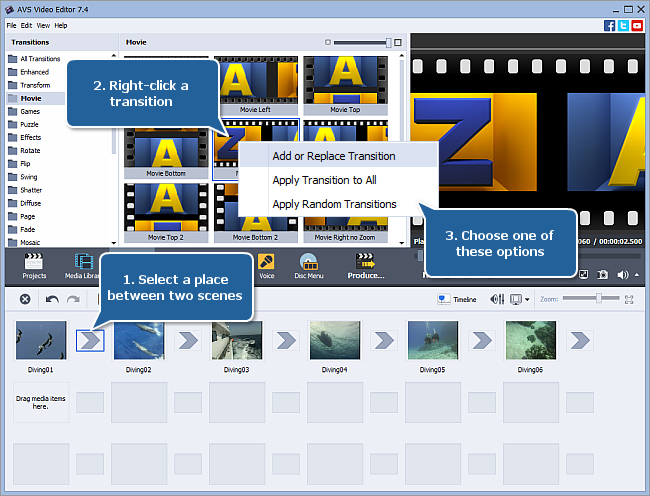Click the delete (X) timeline icon
650x496 pixels.
coord(25,299)
